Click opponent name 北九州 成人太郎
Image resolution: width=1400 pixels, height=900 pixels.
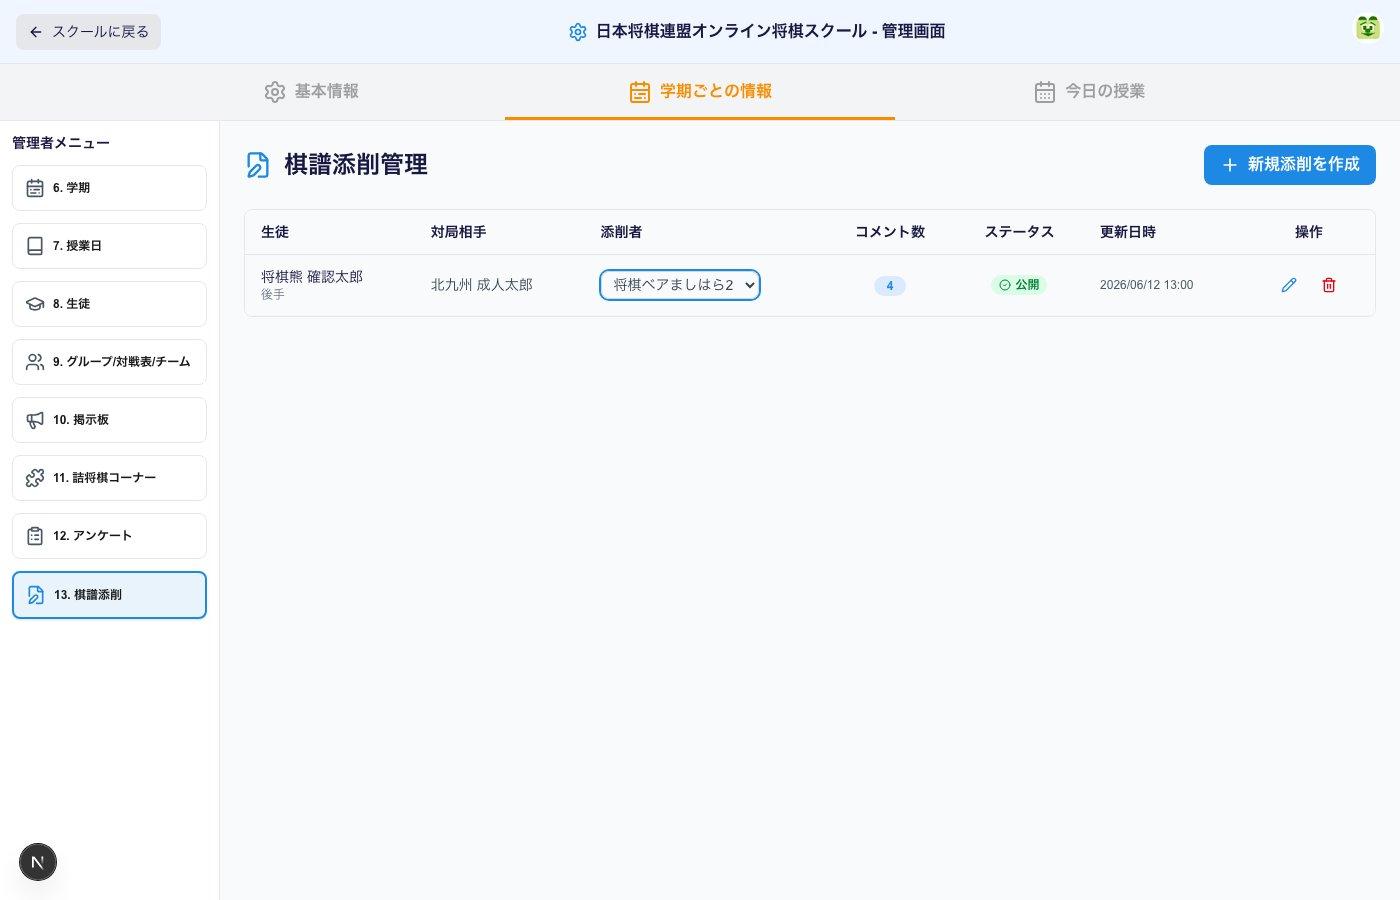482,285
